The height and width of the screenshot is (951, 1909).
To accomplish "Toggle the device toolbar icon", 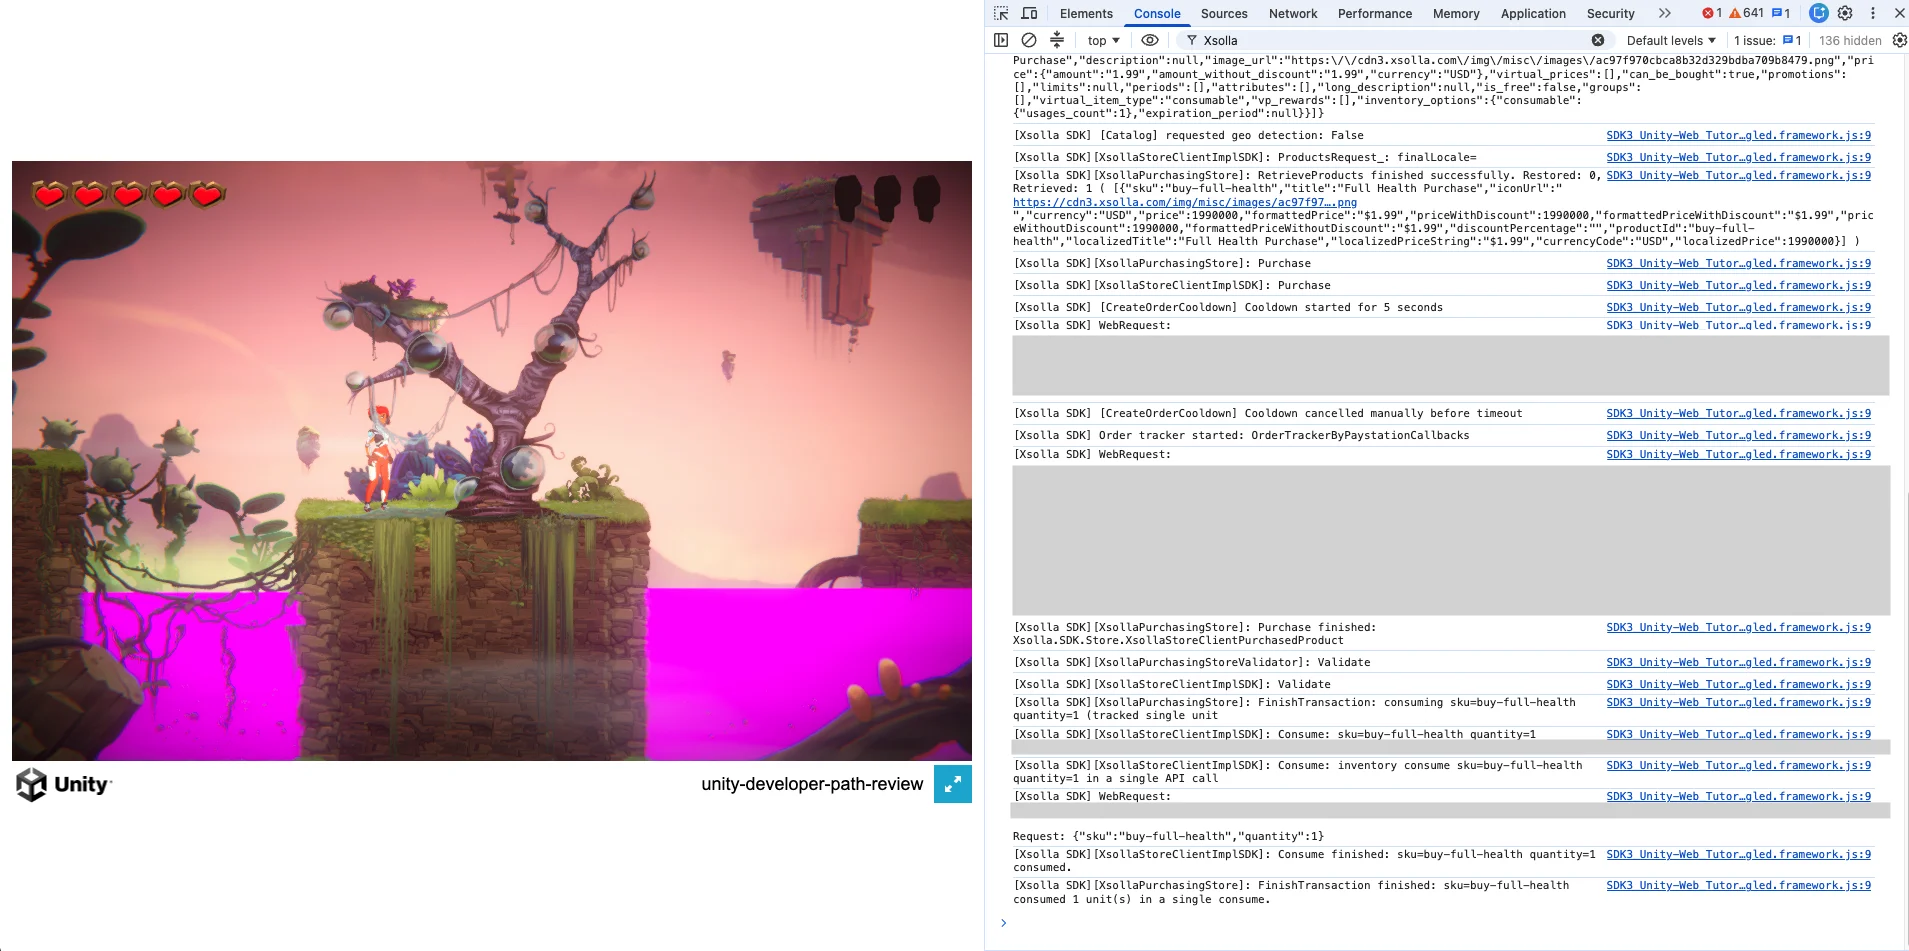I will [1029, 13].
